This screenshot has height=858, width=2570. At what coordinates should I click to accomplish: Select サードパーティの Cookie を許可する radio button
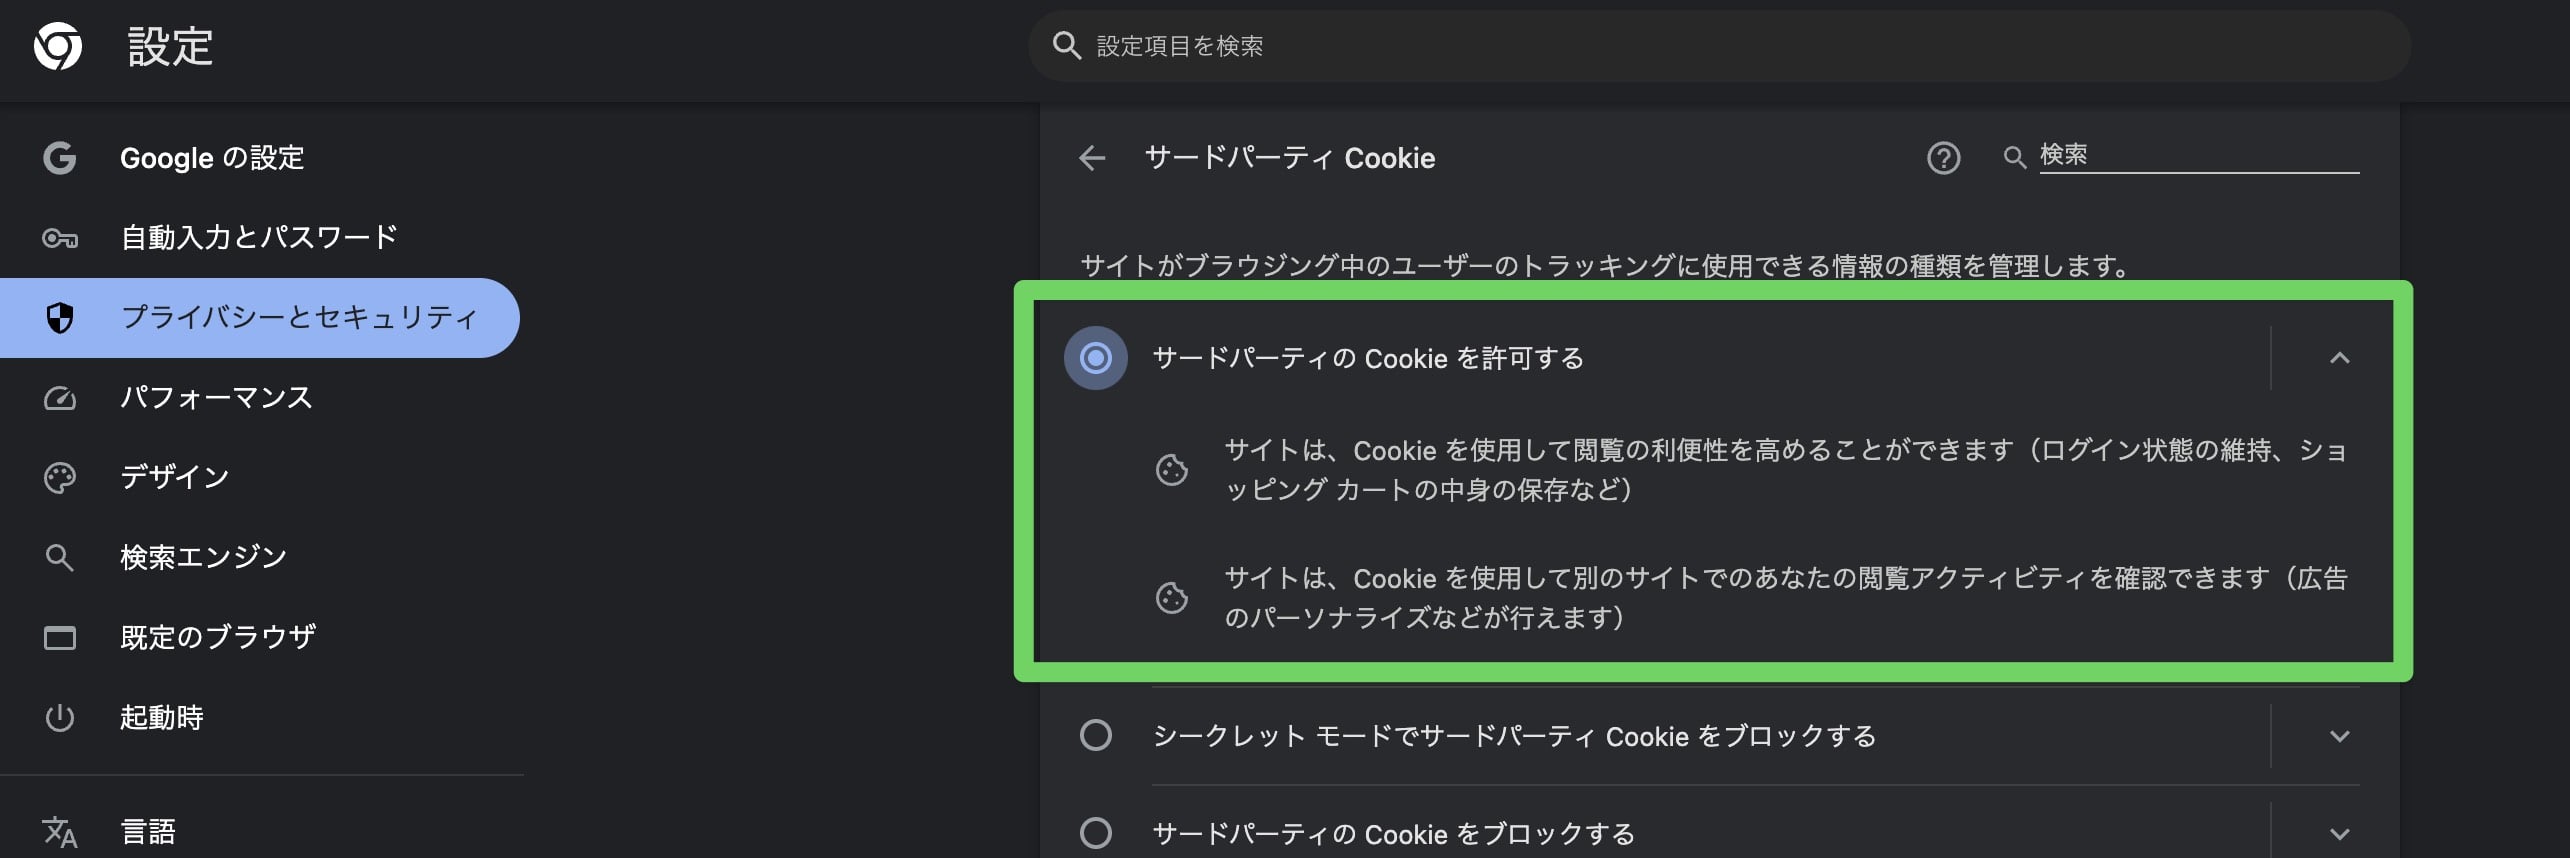tap(1098, 357)
